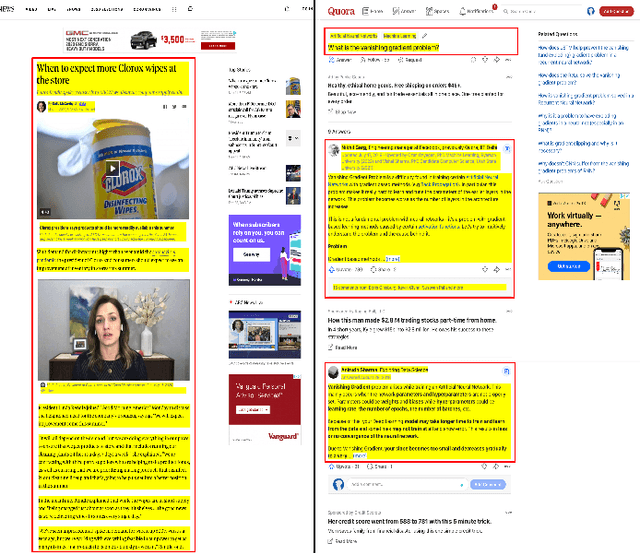Share the vanishing gradient question

(x=497, y=60)
